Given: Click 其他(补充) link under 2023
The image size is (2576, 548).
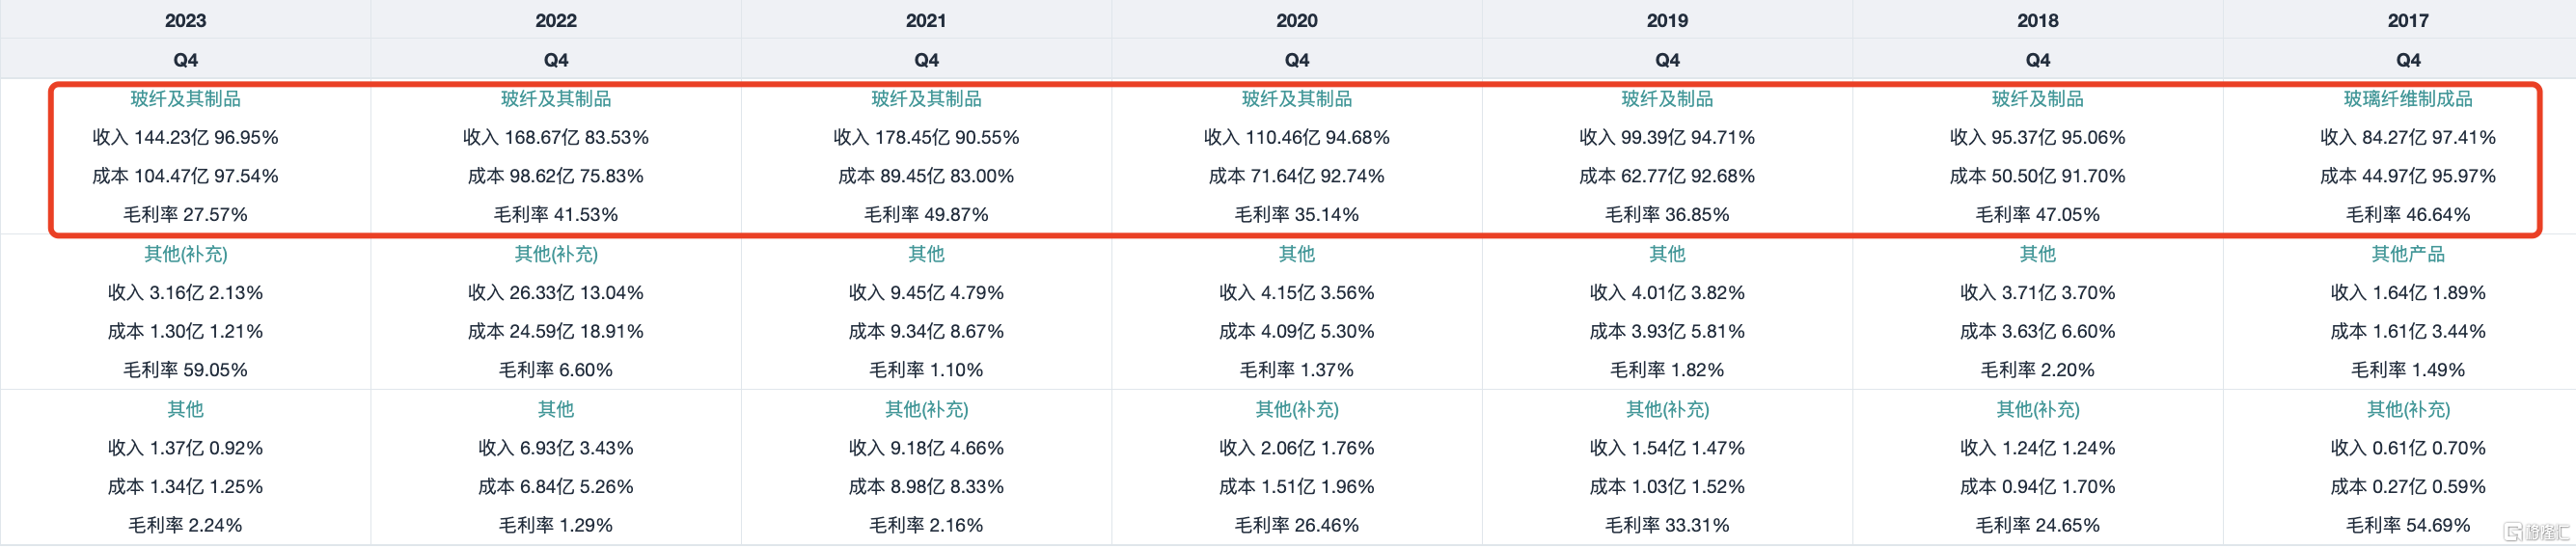Looking at the screenshot, I should [x=185, y=254].
